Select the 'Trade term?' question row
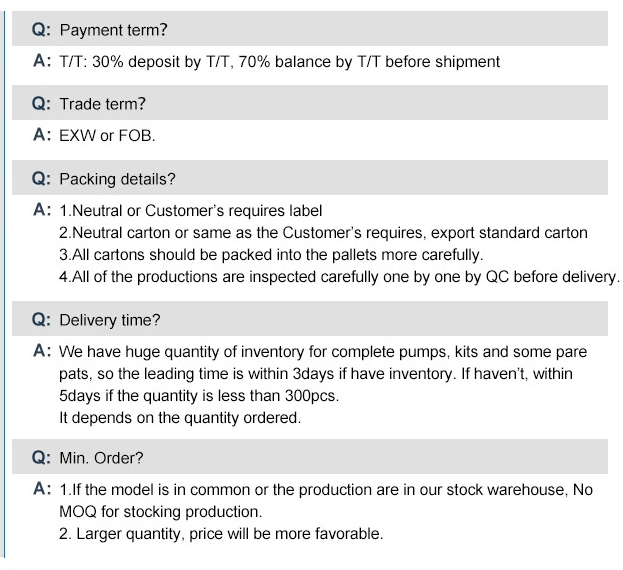 (x=310, y=102)
